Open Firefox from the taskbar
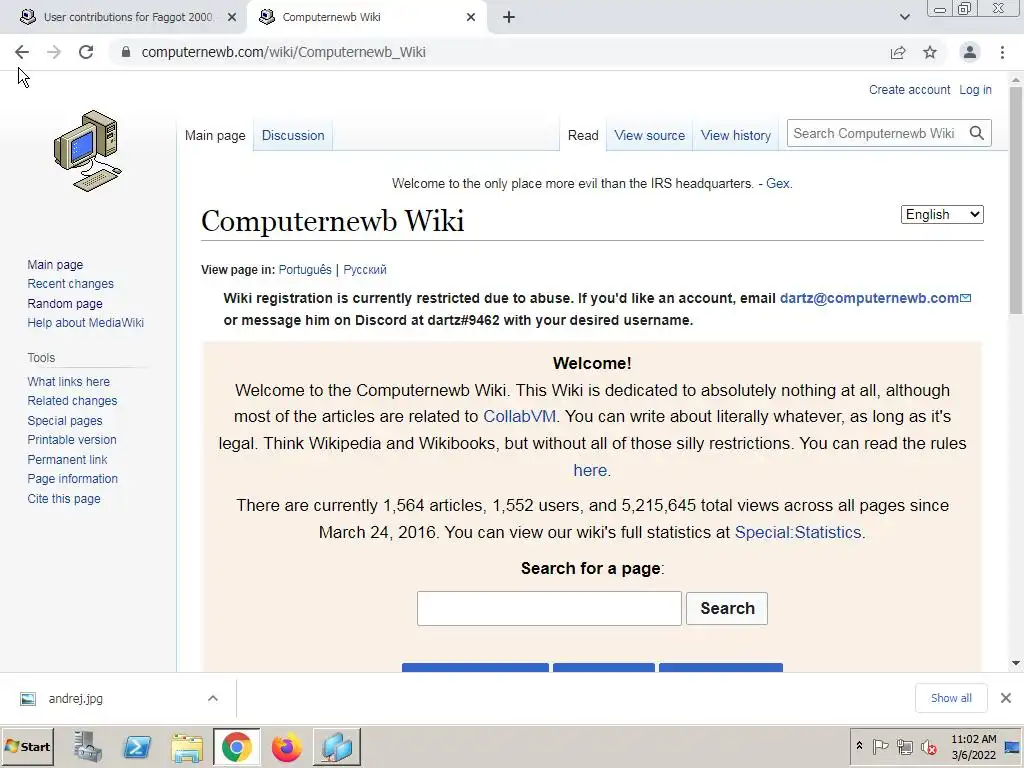Screen dimensions: 1024x768 pos(286,746)
